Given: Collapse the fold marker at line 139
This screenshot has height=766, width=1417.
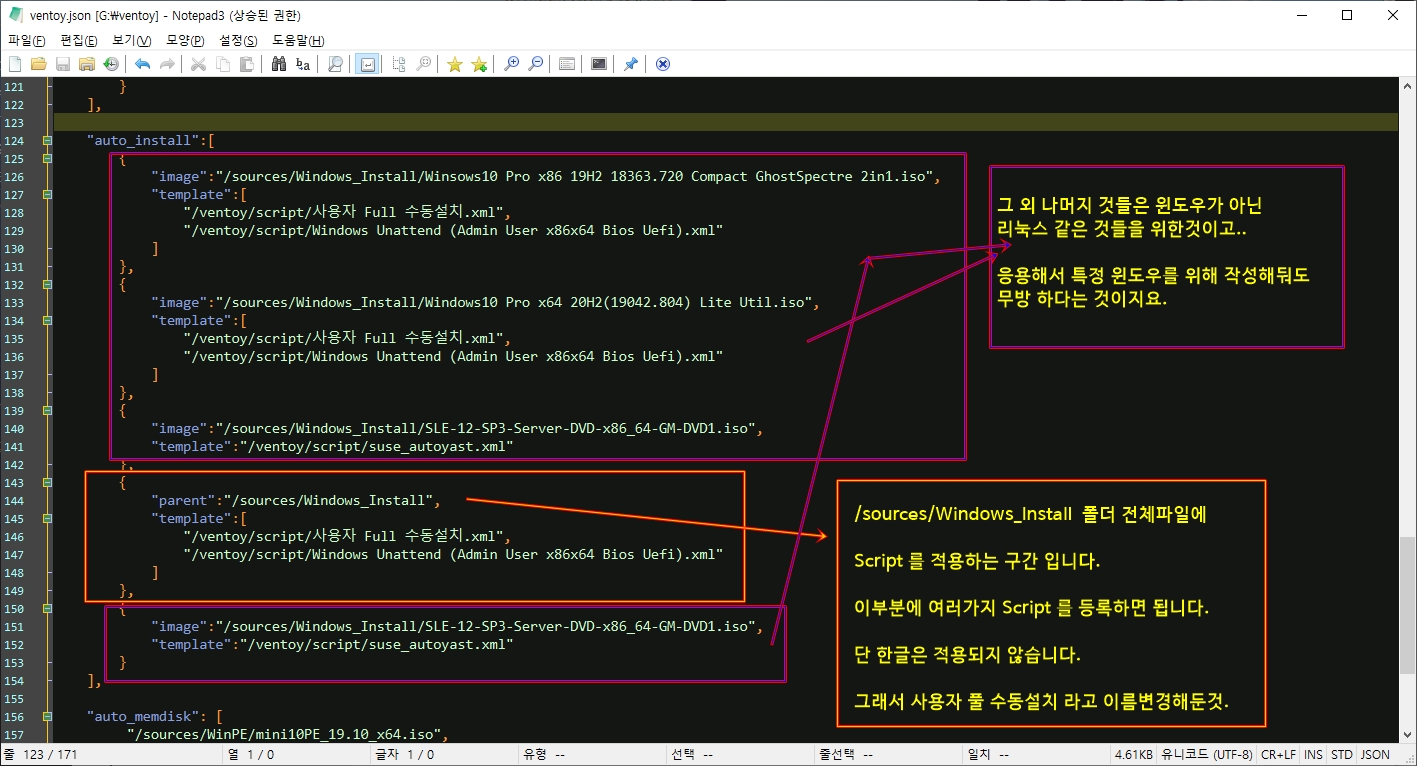Looking at the screenshot, I should 47,411.
